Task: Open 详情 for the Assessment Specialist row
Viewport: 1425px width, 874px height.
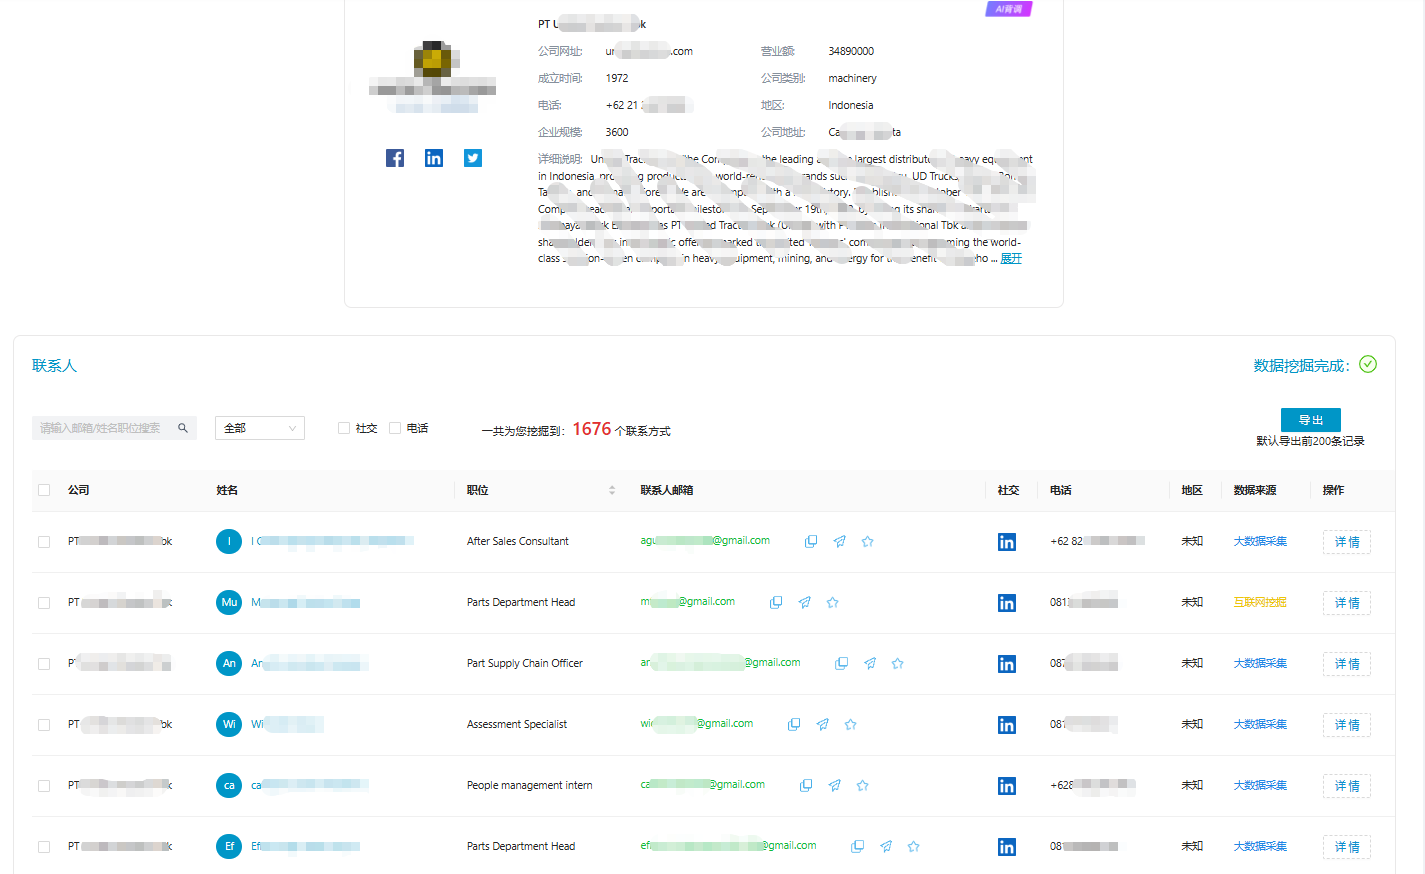Action: tap(1346, 725)
